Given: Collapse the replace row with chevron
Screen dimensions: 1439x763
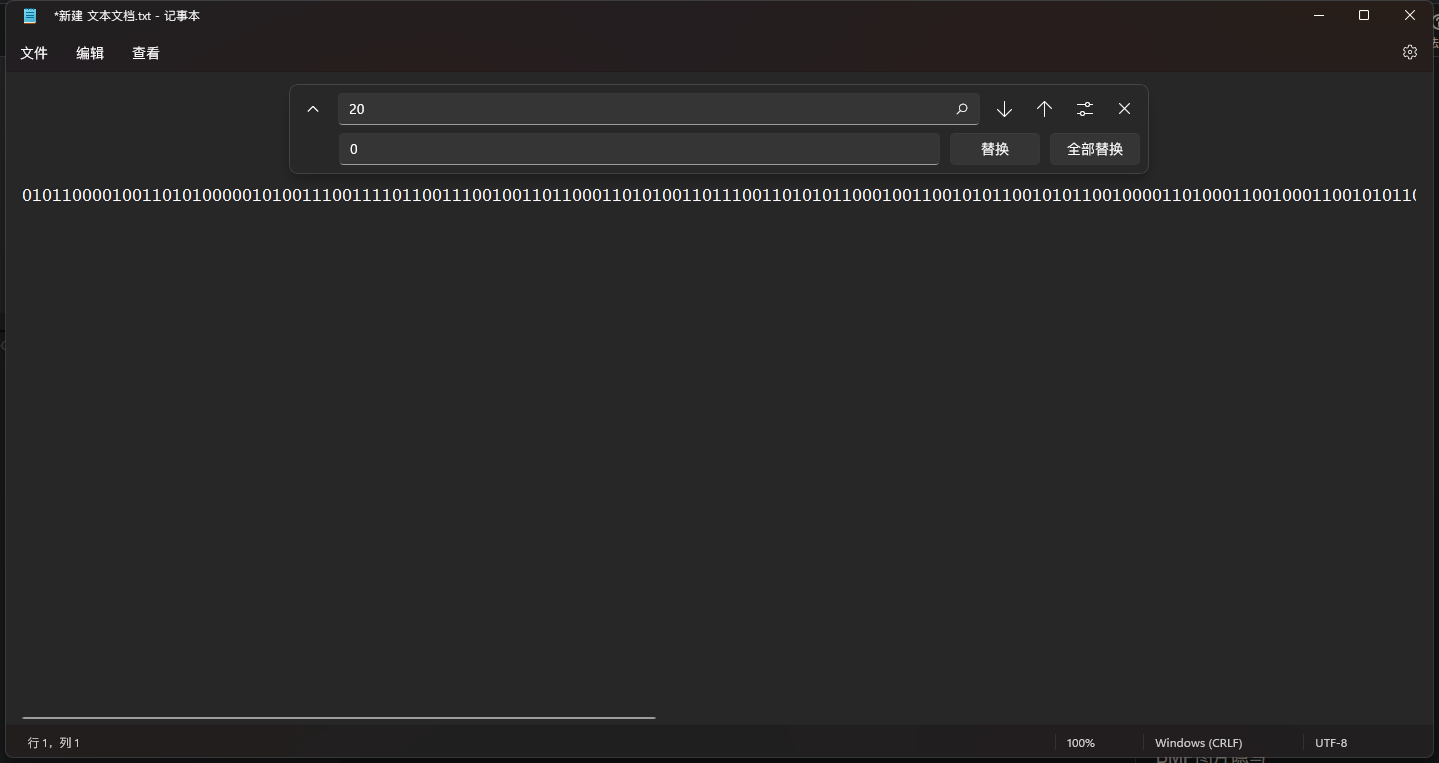Looking at the screenshot, I should pyautogui.click(x=313, y=109).
